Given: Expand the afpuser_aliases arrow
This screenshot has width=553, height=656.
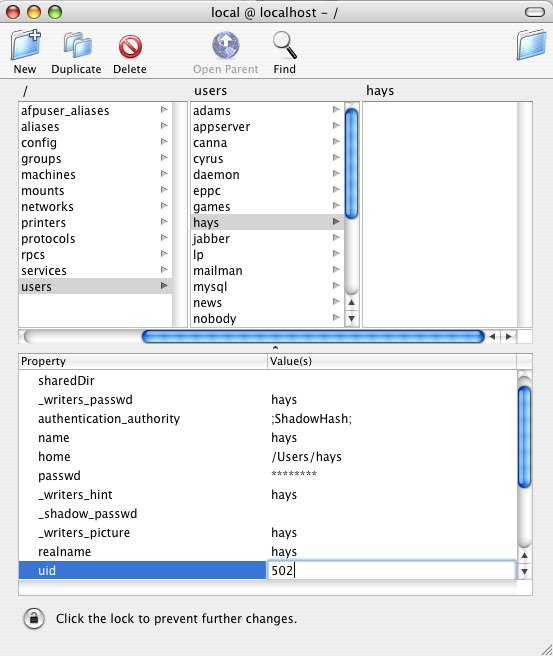Looking at the screenshot, I should [164, 110].
